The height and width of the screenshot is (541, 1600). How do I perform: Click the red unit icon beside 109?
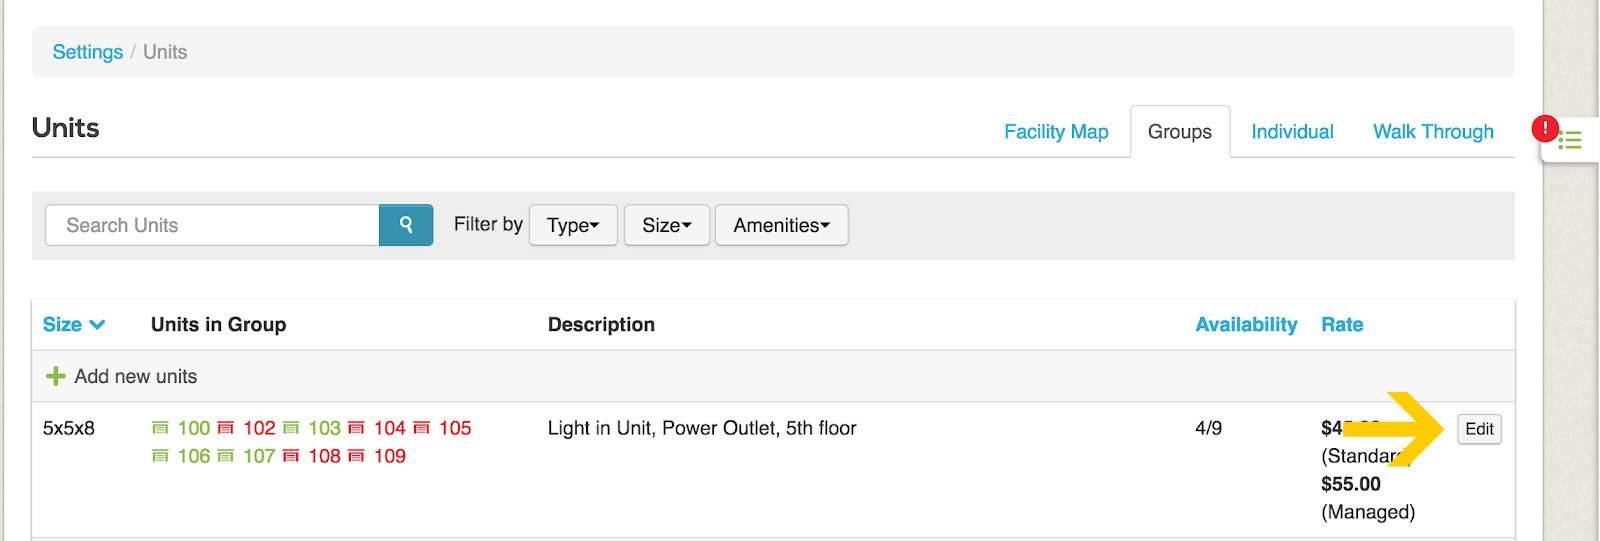pyautogui.click(x=356, y=456)
